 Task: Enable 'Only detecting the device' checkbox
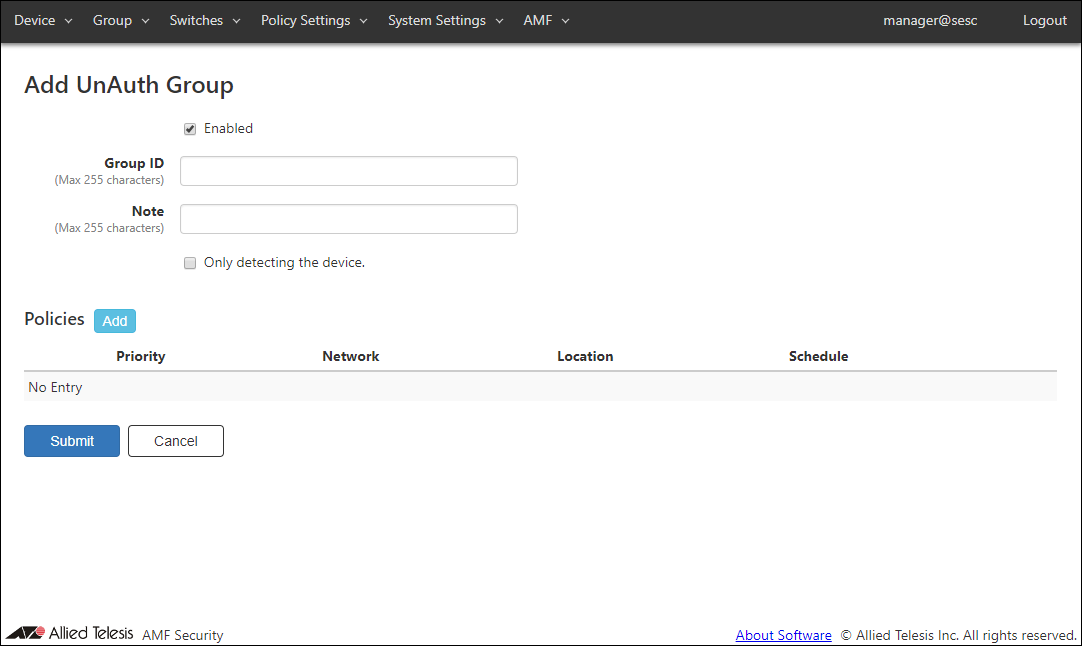point(190,263)
